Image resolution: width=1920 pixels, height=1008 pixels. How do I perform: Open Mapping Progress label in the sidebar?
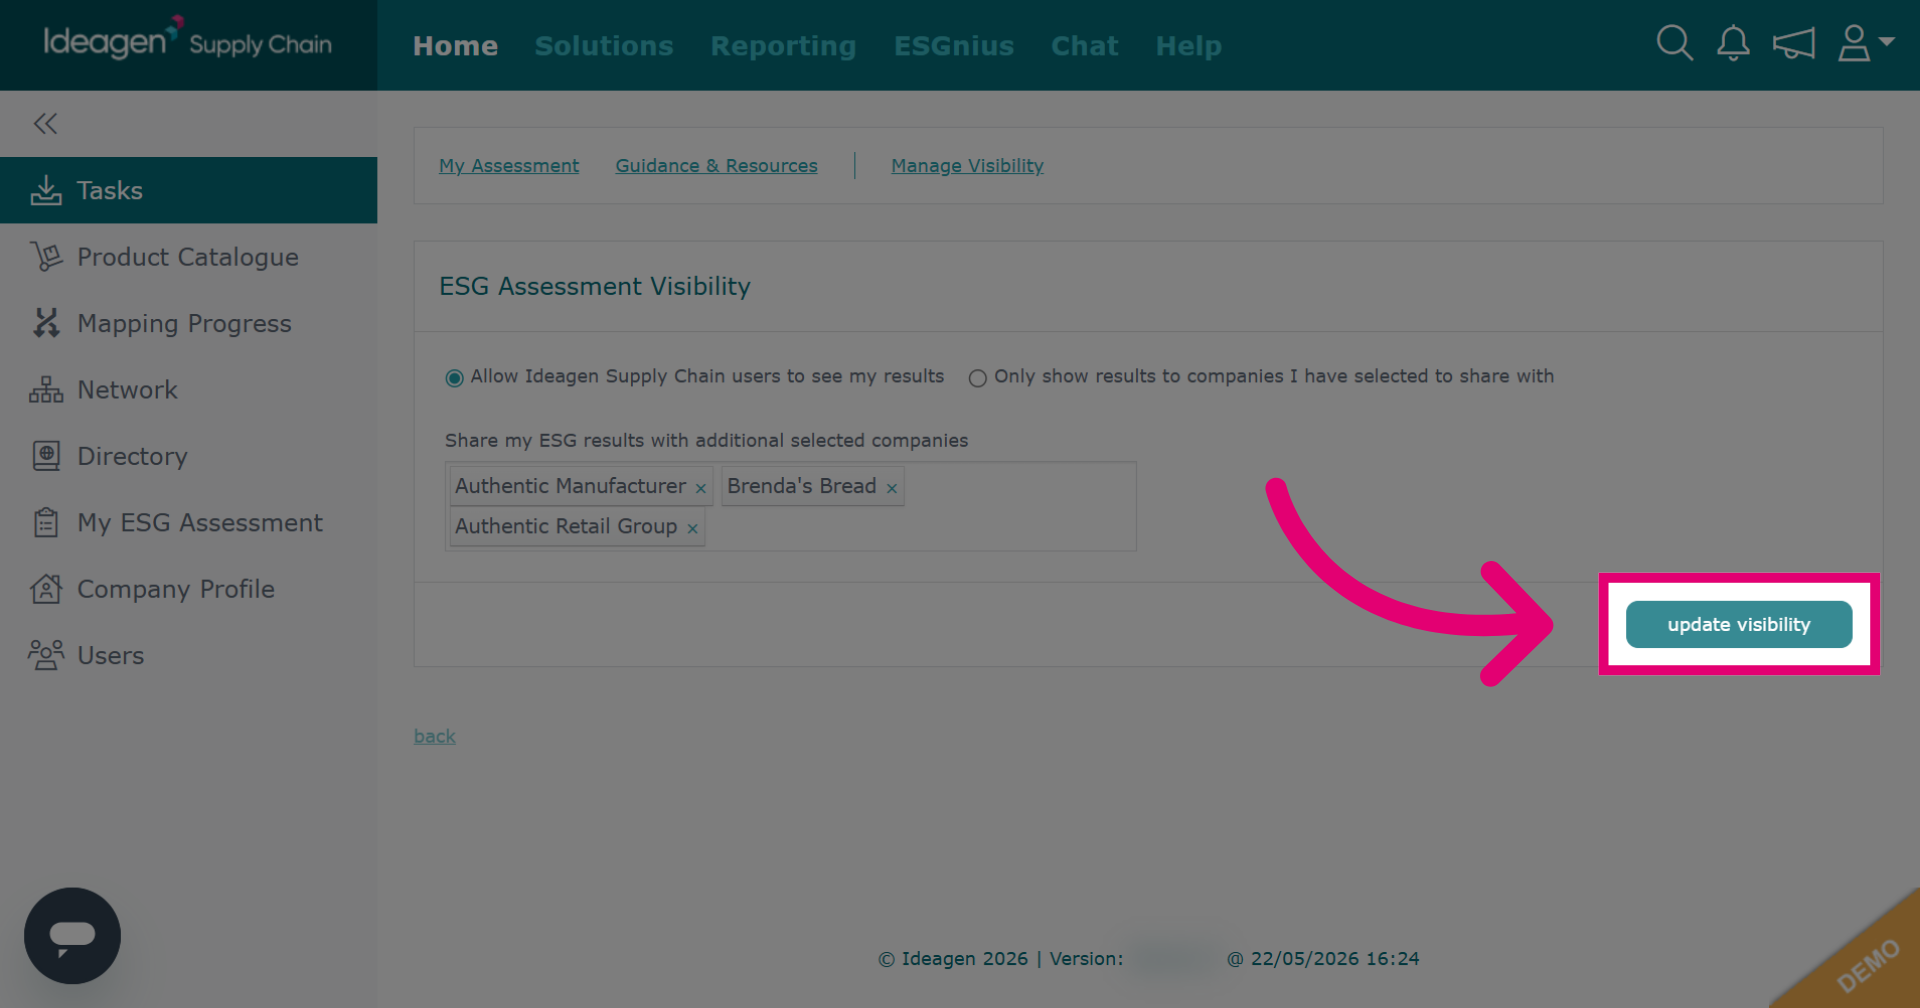tap(184, 324)
